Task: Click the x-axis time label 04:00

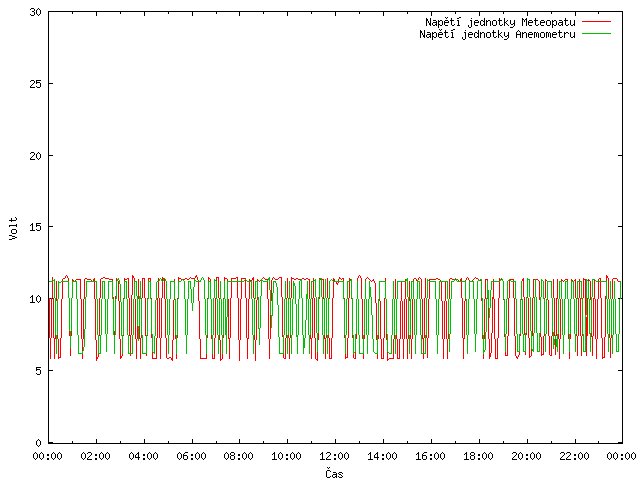Action: click(143, 456)
